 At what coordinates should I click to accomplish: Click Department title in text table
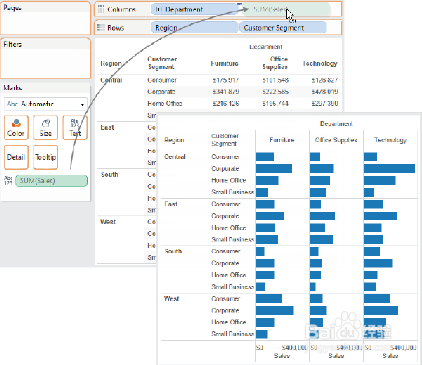[266, 47]
